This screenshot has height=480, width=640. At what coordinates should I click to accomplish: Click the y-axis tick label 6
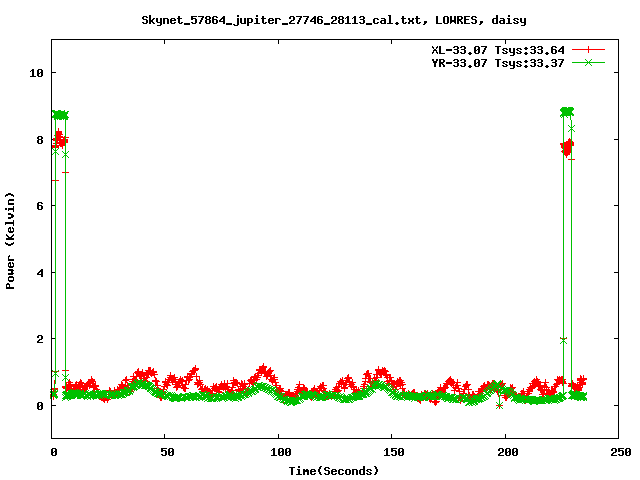click(x=40, y=206)
